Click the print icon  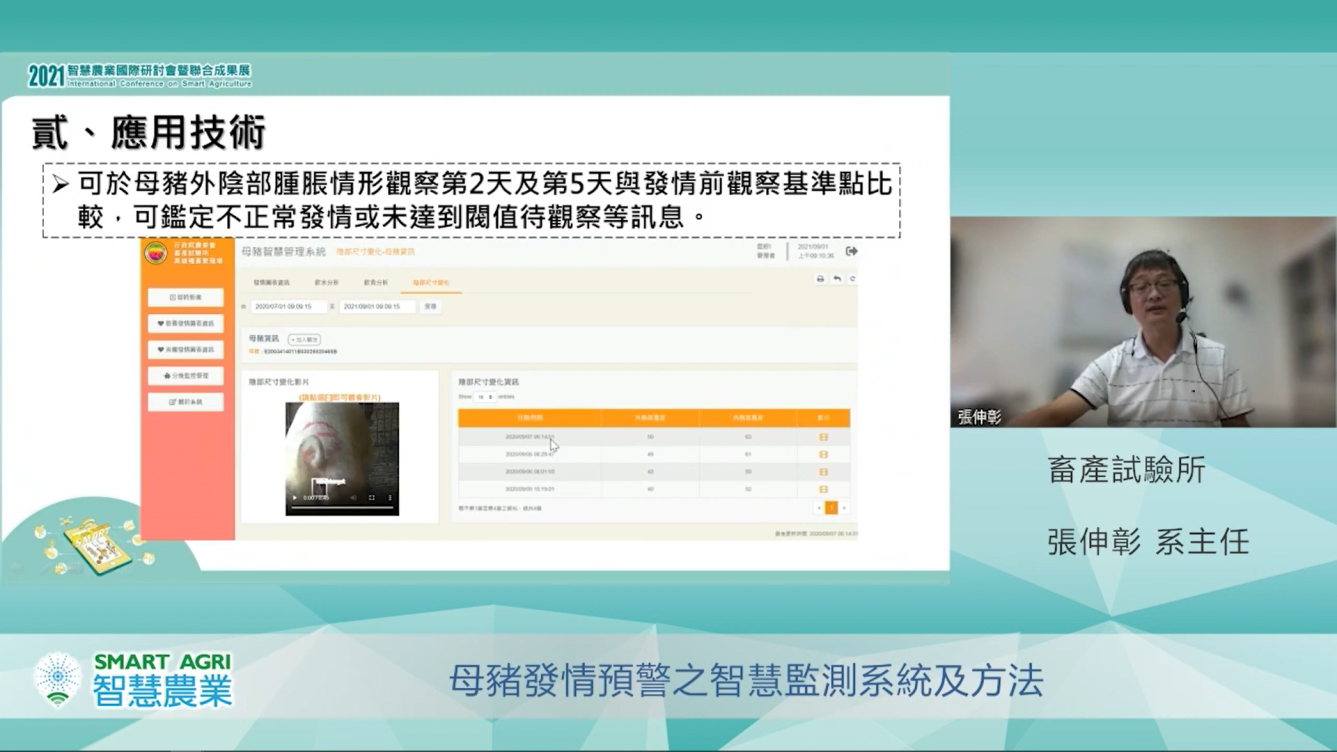coord(820,279)
